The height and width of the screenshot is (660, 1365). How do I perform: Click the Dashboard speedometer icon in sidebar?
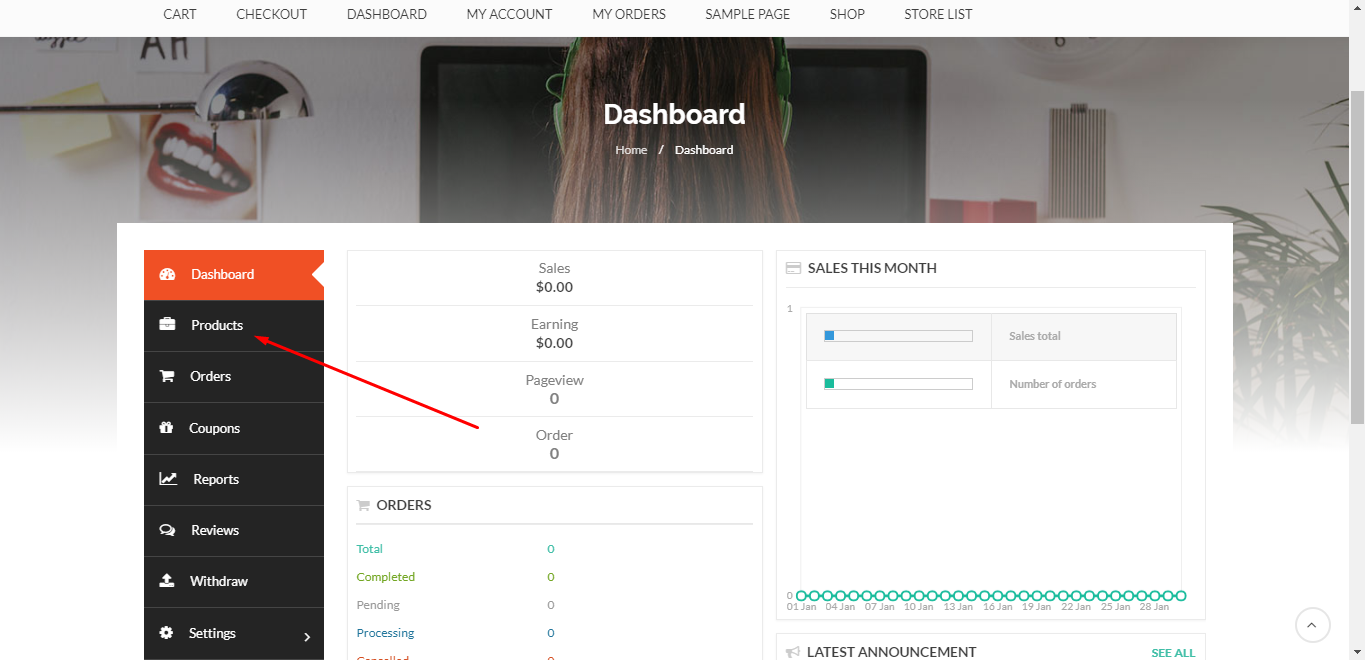point(167,274)
